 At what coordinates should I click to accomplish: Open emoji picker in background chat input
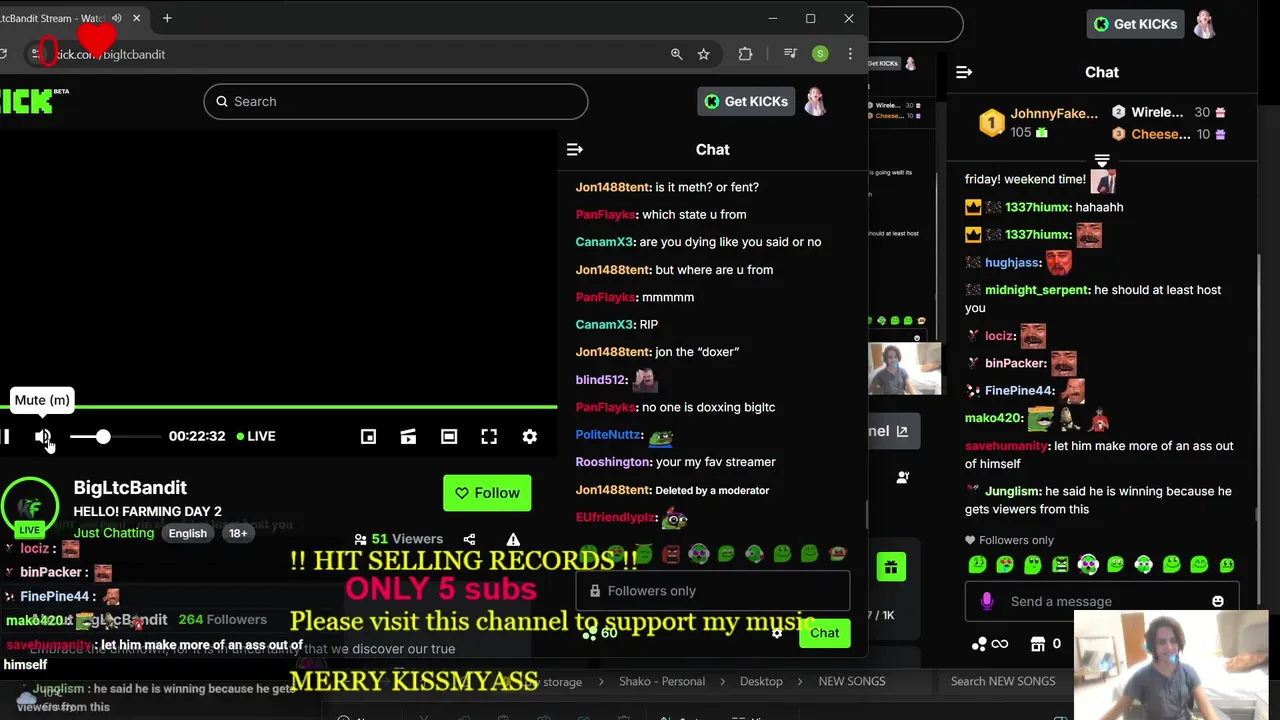[x=1218, y=601]
